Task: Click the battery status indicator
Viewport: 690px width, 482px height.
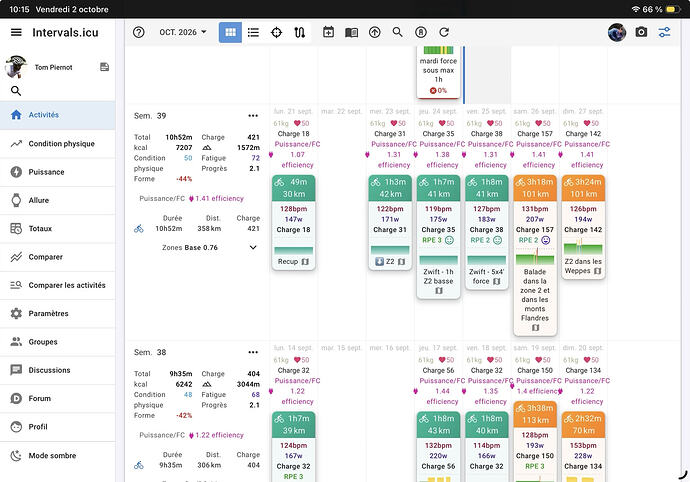Action: [672, 9]
